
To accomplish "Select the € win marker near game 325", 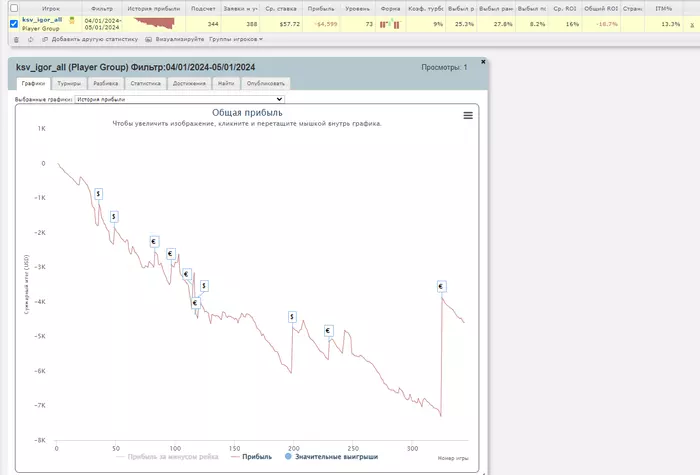I will pyautogui.click(x=441, y=286).
